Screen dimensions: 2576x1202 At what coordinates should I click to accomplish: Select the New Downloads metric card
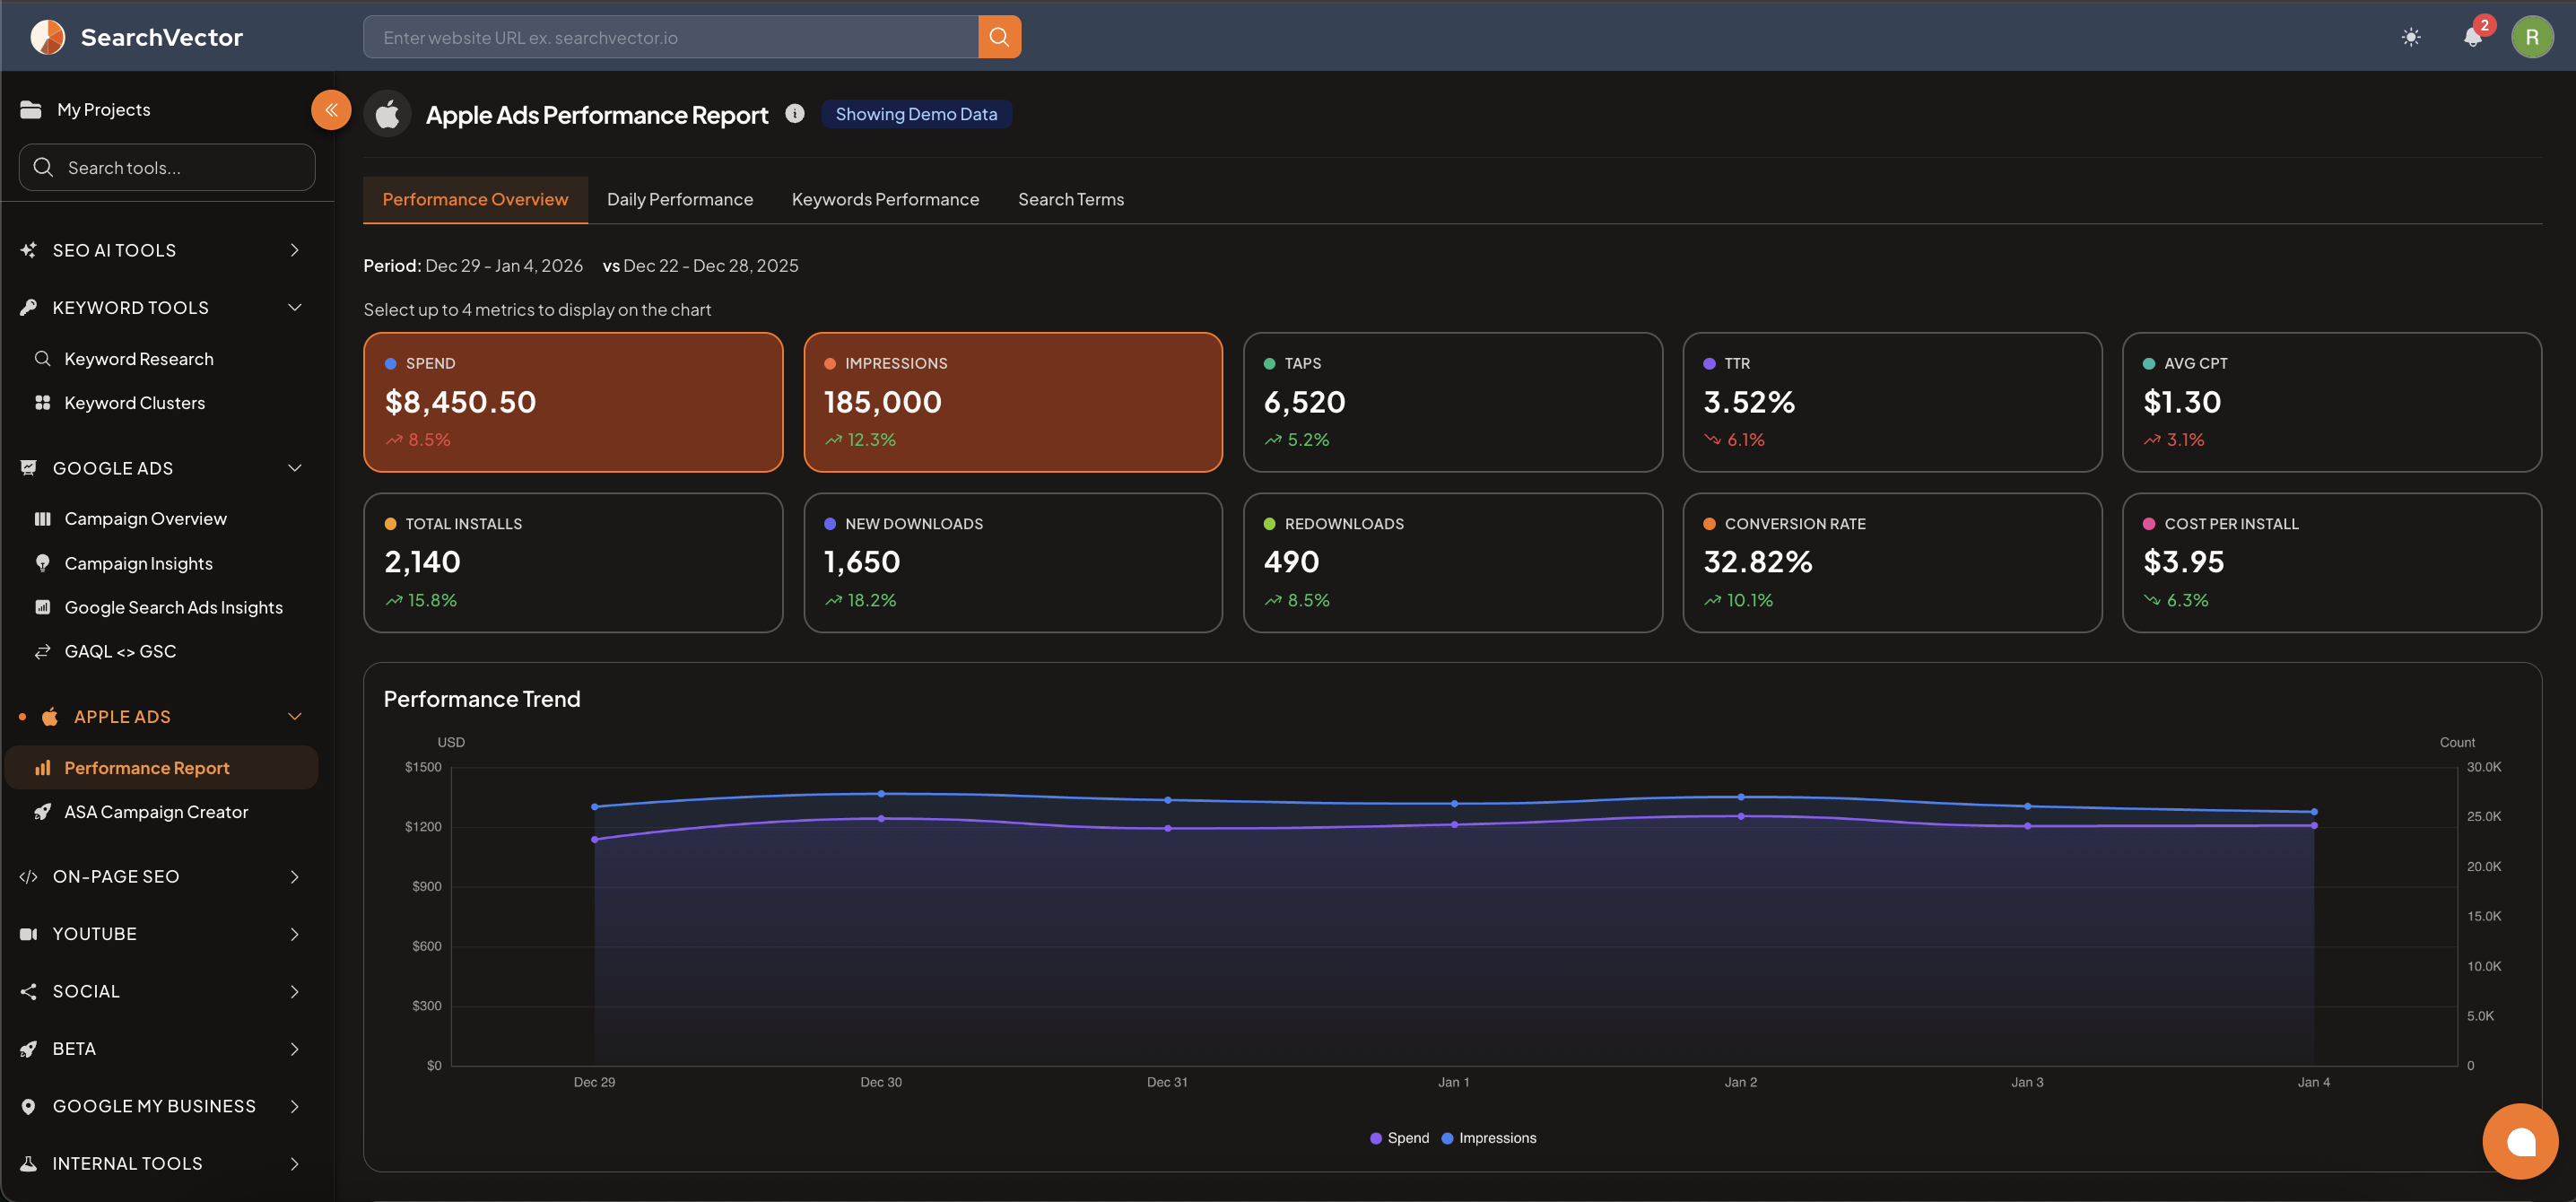point(1013,563)
